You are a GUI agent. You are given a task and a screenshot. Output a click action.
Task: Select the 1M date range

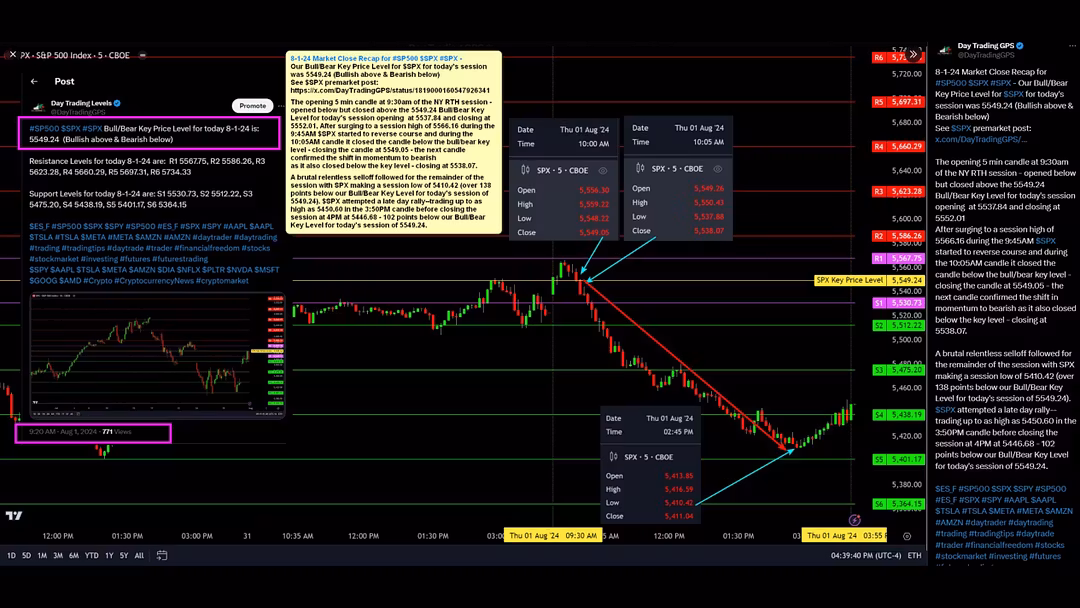click(x=42, y=555)
